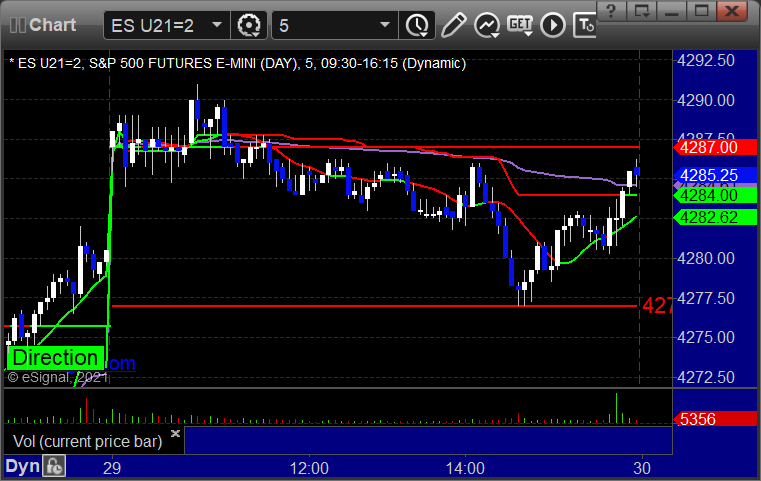Click the 4292.50 price axis label
The height and width of the screenshot is (481, 761).
pyautogui.click(x=706, y=61)
